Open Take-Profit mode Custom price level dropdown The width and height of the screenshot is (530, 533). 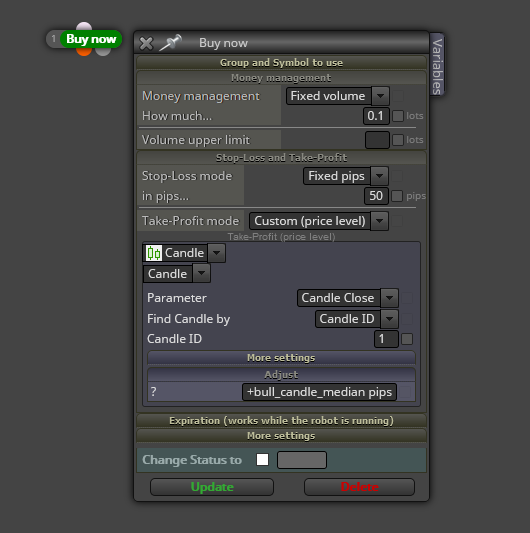(x=319, y=221)
